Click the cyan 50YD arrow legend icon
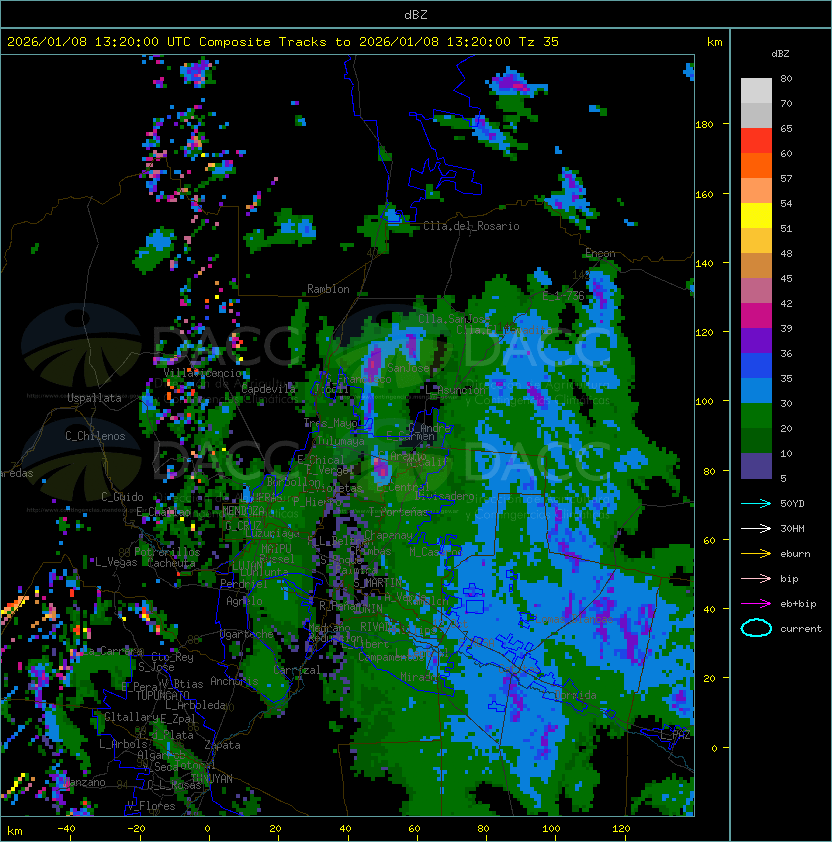This screenshot has width=832, height=842. [x=756, y=503]
